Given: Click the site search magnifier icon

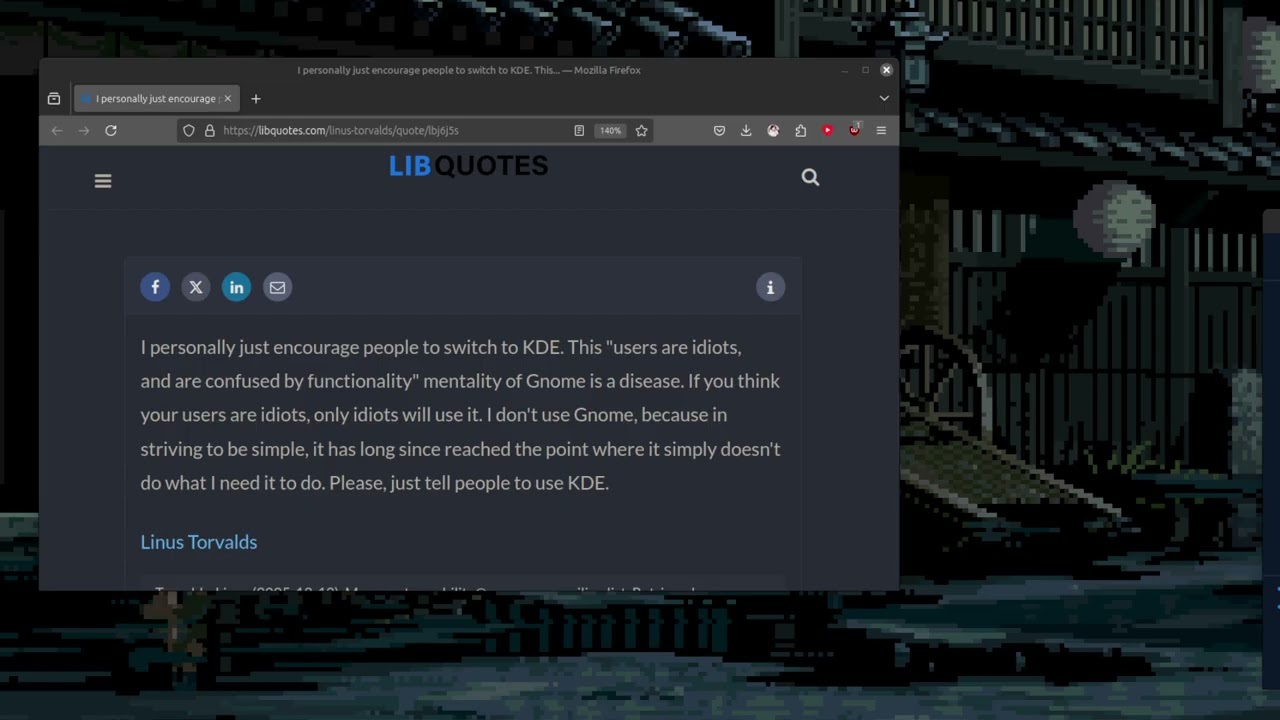Looking at the screenshot, I should coord(810,177).
